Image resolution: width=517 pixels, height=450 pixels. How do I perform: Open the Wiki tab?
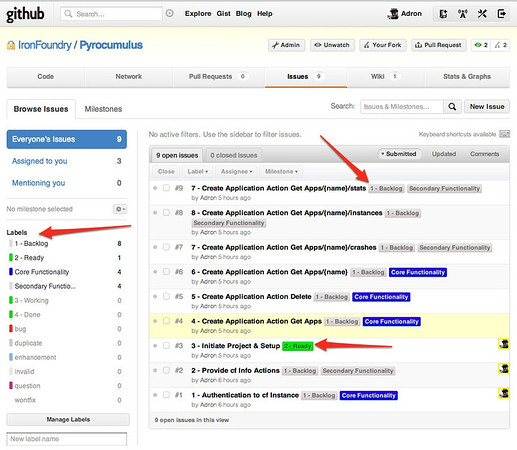point(385,77)
